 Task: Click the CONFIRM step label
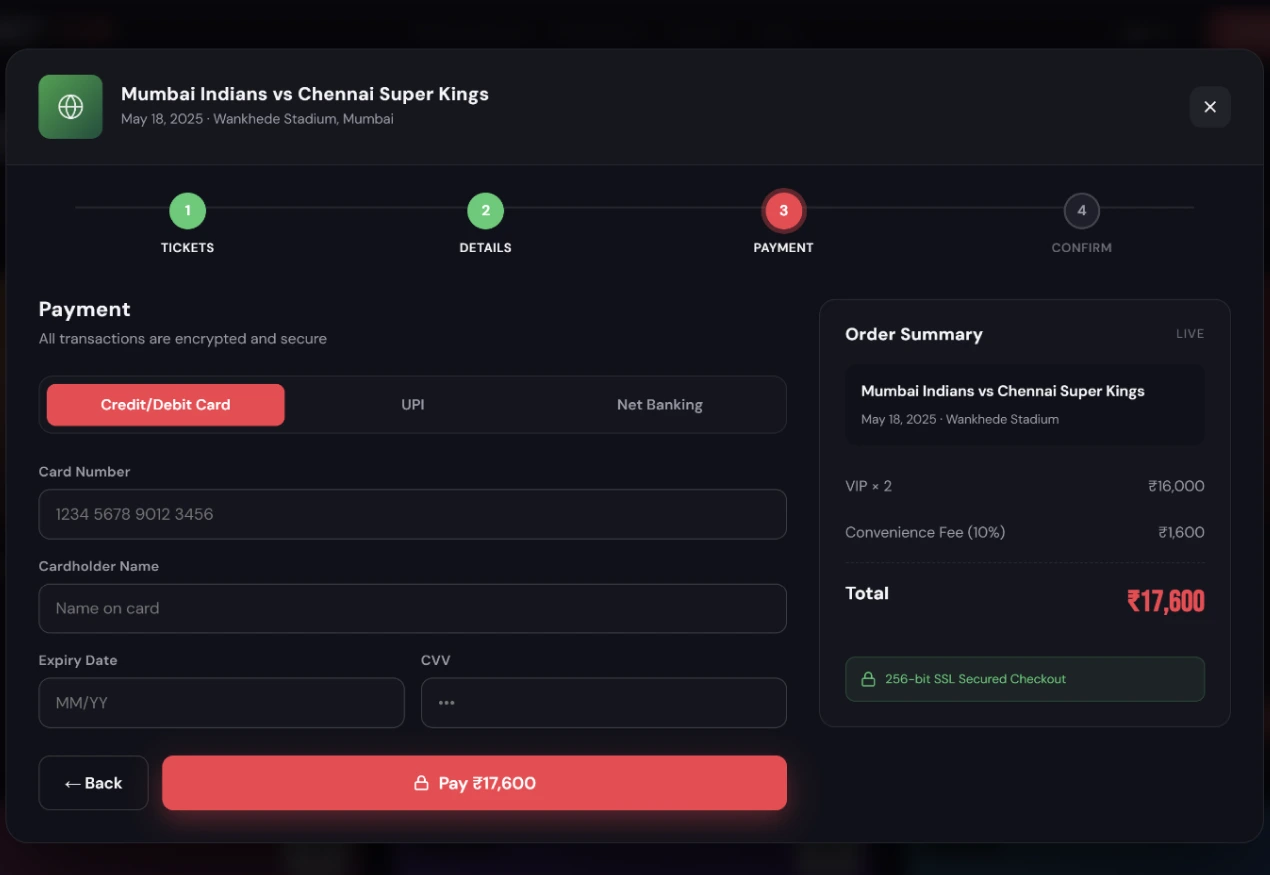[1081, 247]
